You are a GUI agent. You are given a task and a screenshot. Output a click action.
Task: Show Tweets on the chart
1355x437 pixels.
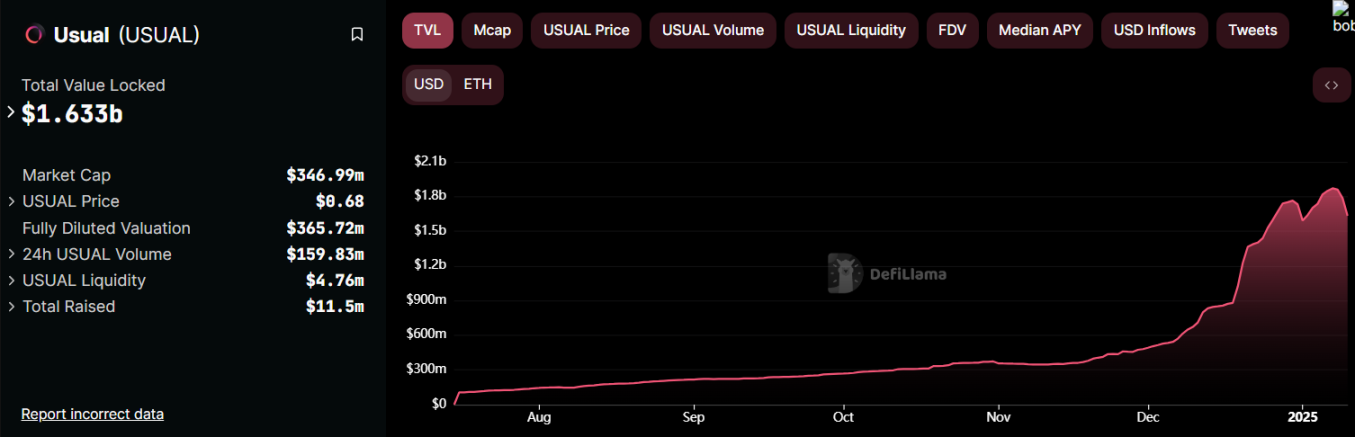point(1252,30)
